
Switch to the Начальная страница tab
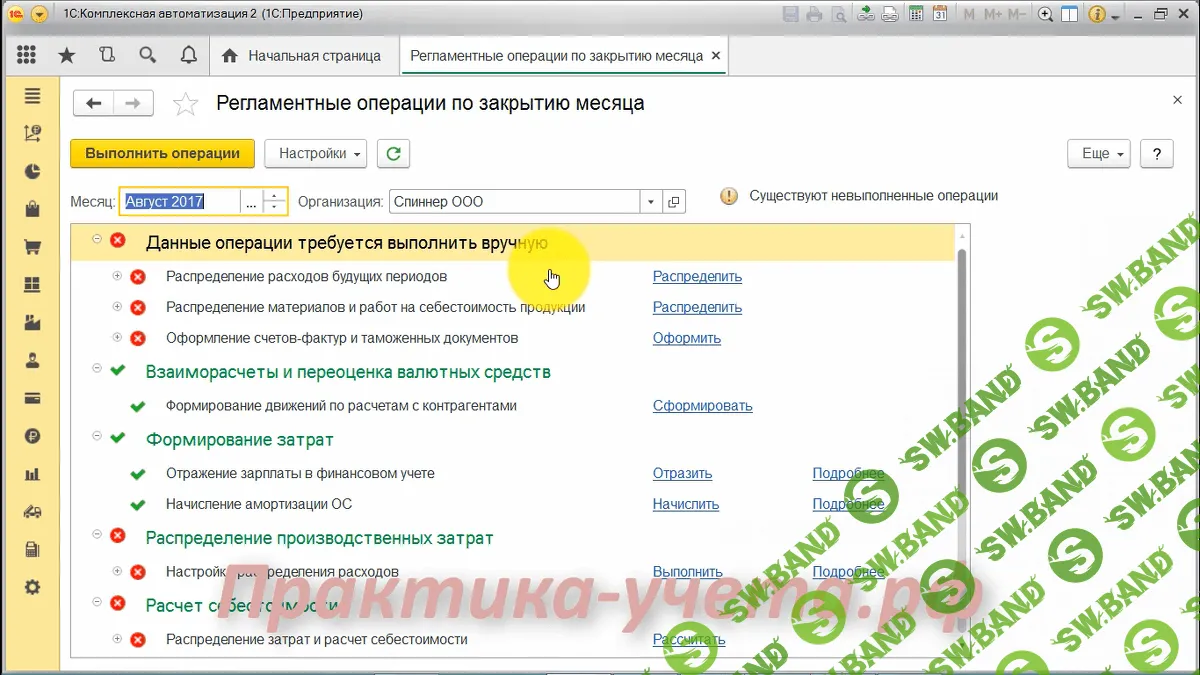tap(310, 56)
